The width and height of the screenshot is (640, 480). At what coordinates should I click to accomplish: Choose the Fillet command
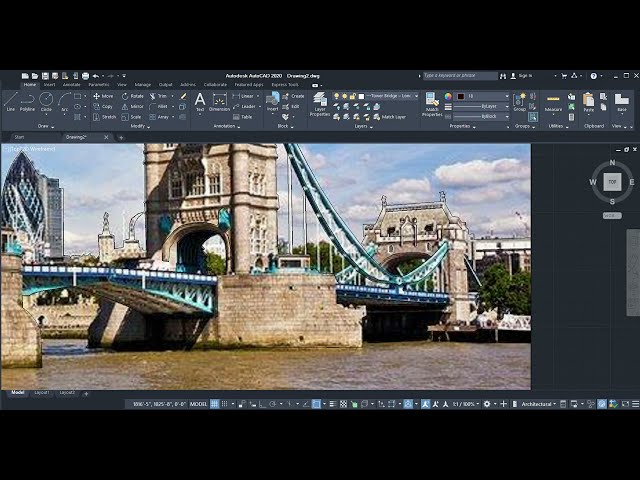(x=158, y=106)
